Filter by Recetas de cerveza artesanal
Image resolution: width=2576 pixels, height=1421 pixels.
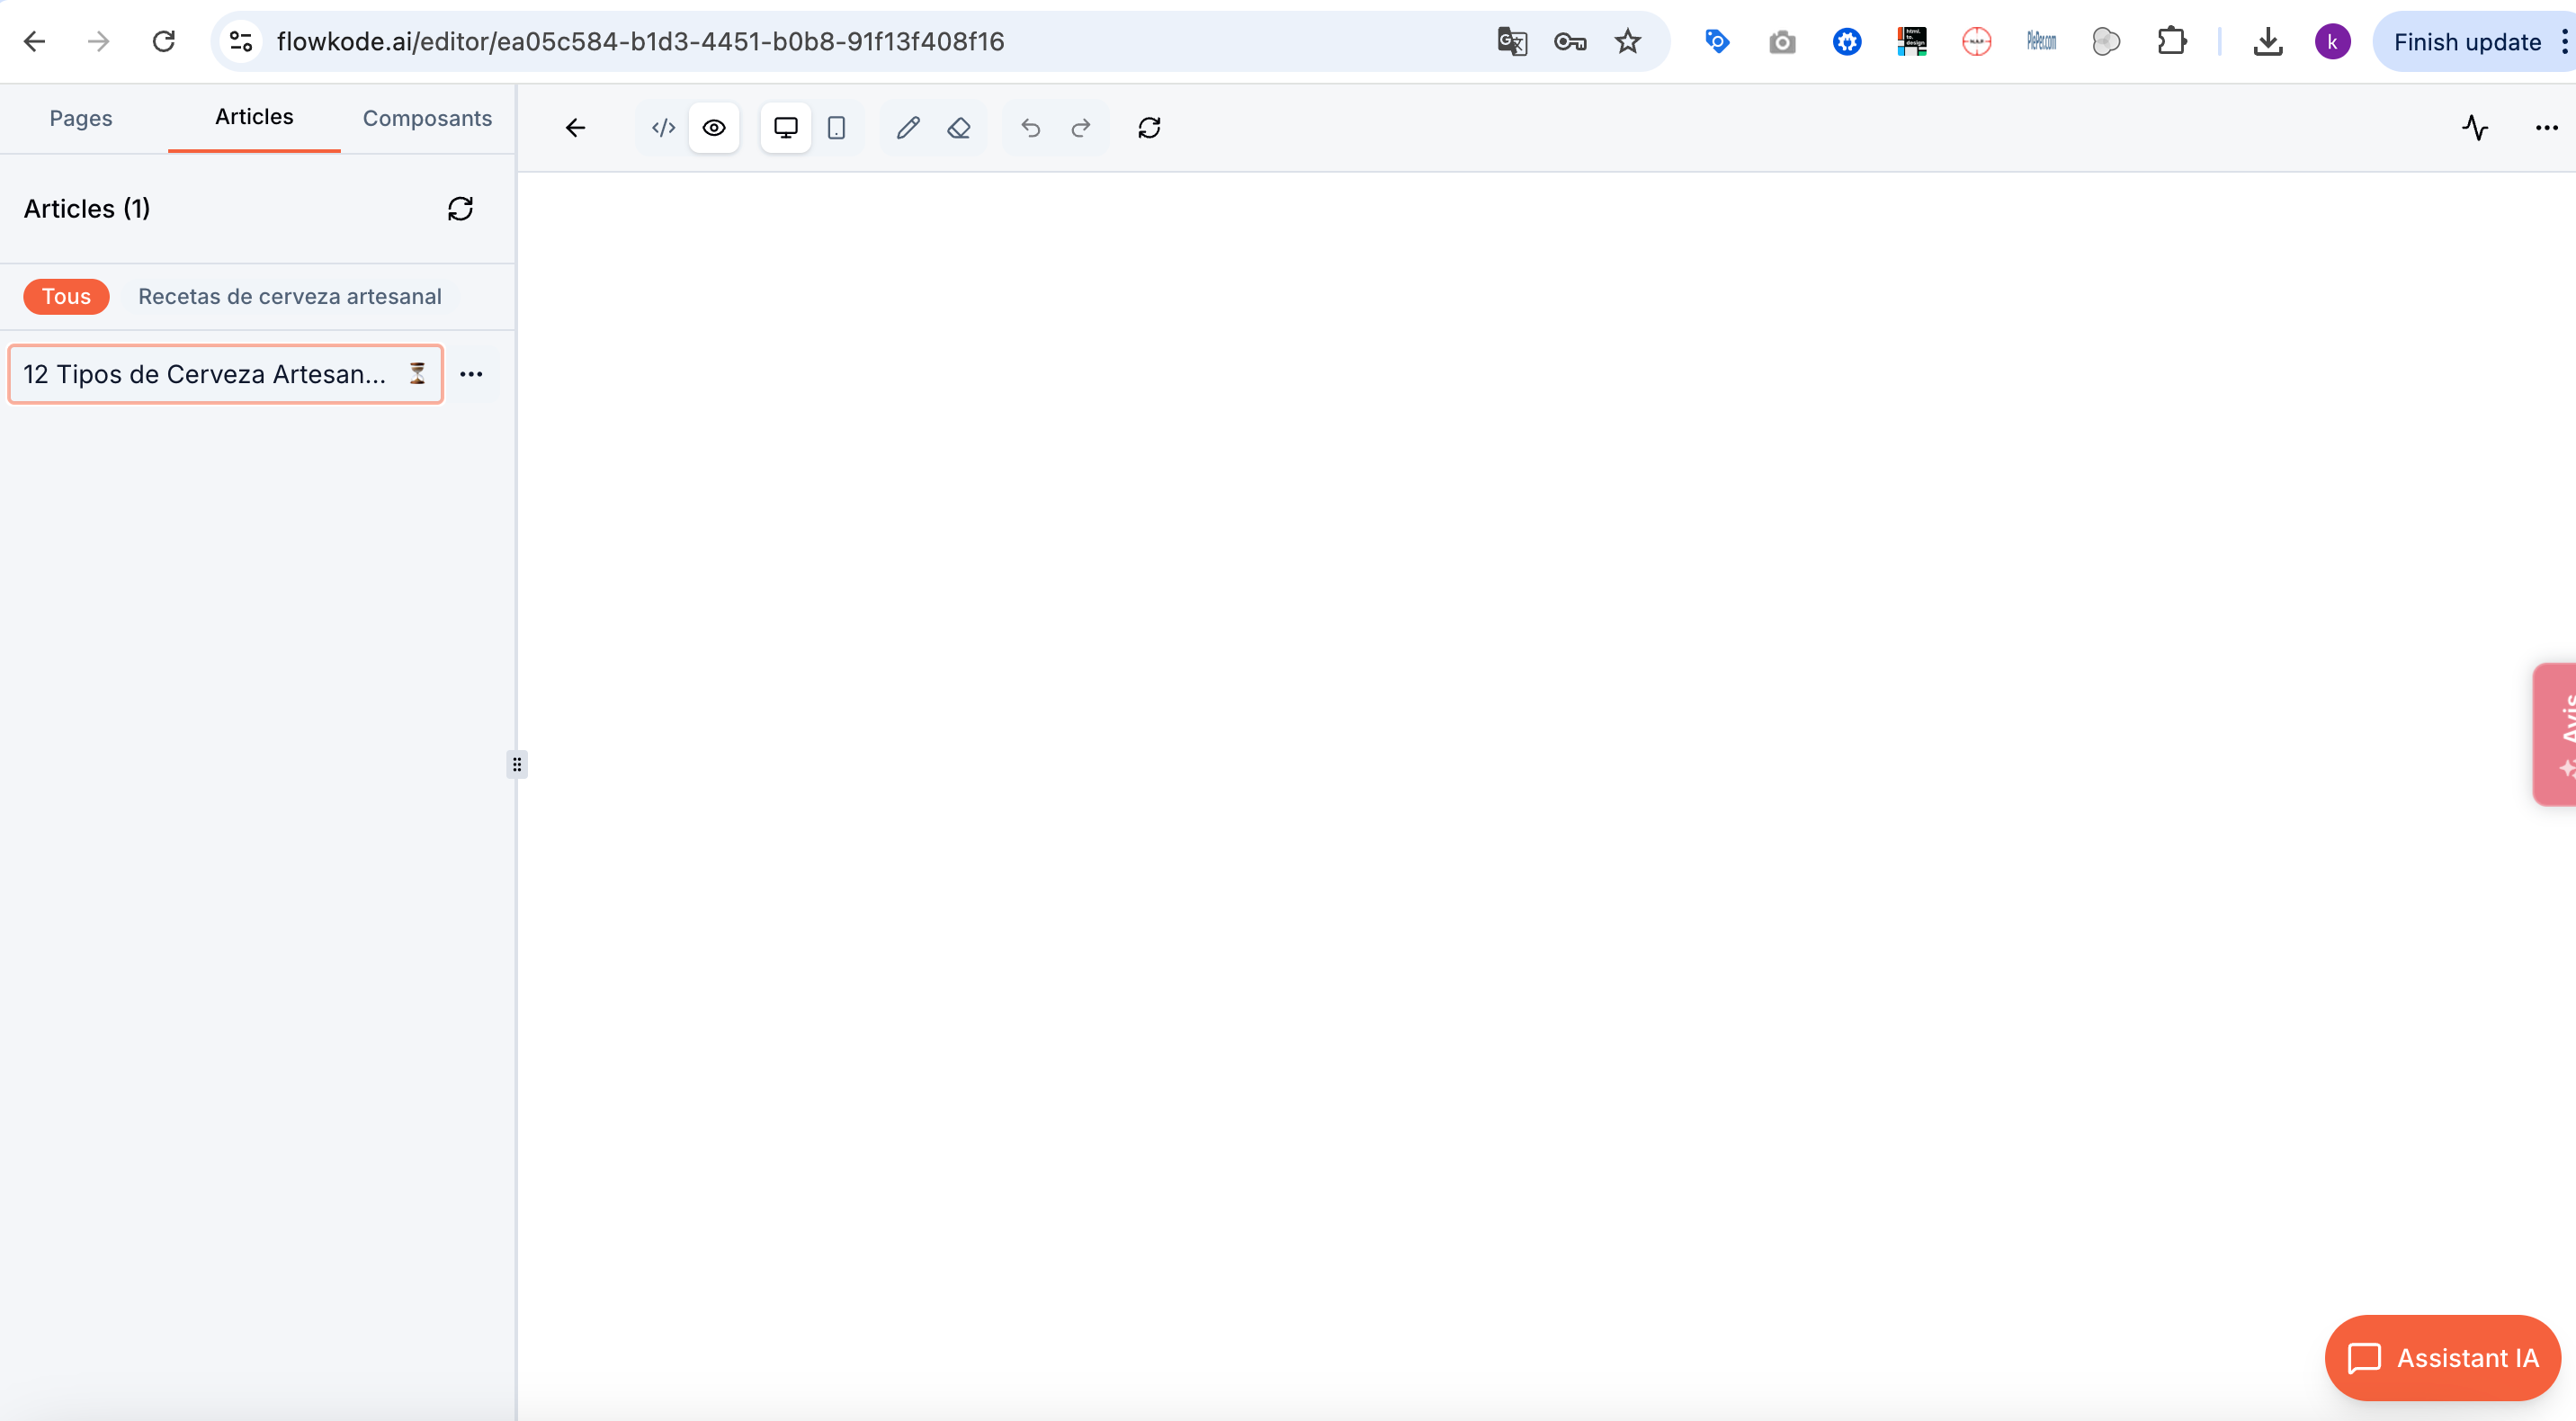tap(290, 296)
